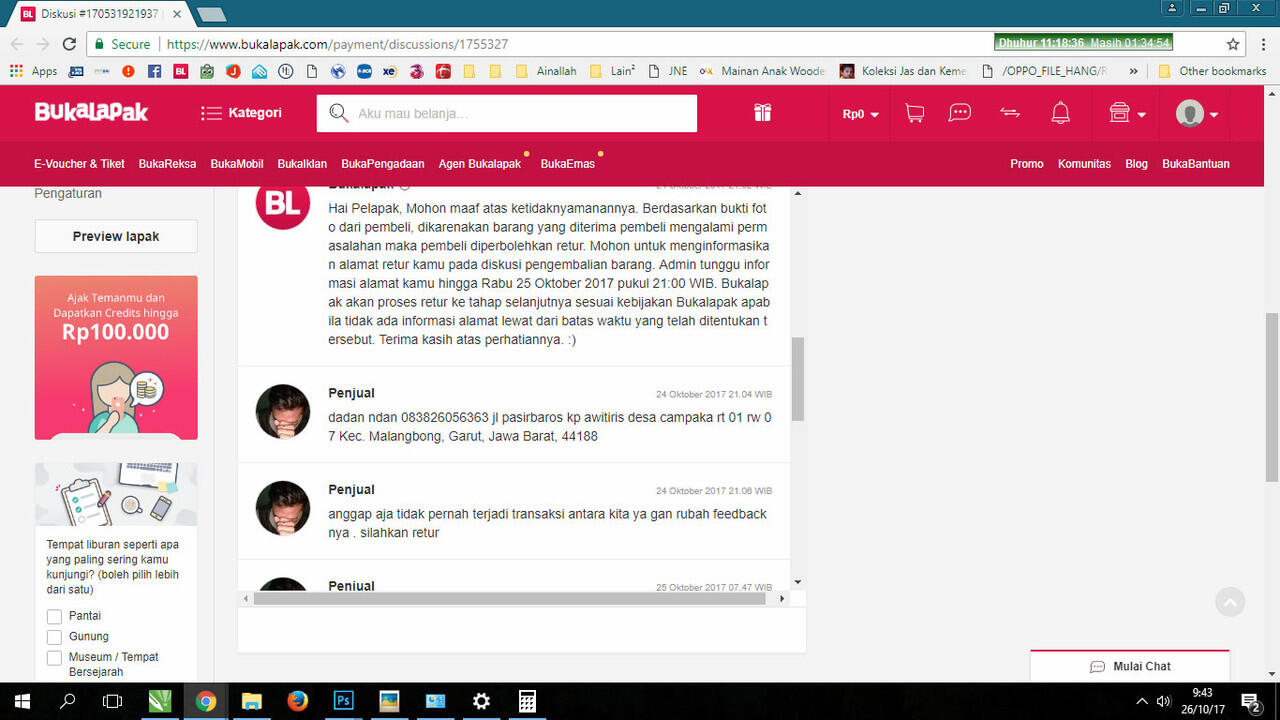Click the transactions arrows icon
The height and width of the screenshot is (720, 1280).
click(x=1010, y=113)
